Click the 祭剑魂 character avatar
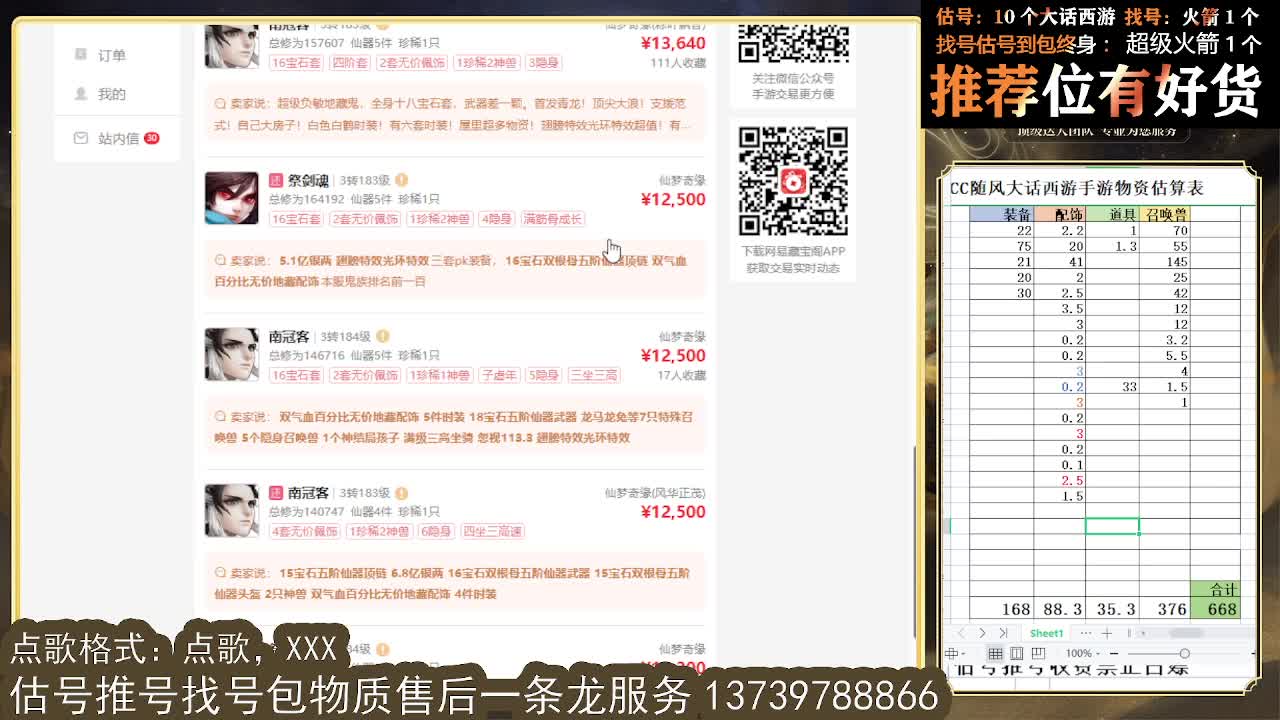This screenshot has width=1280, height=720. [230, 198]
